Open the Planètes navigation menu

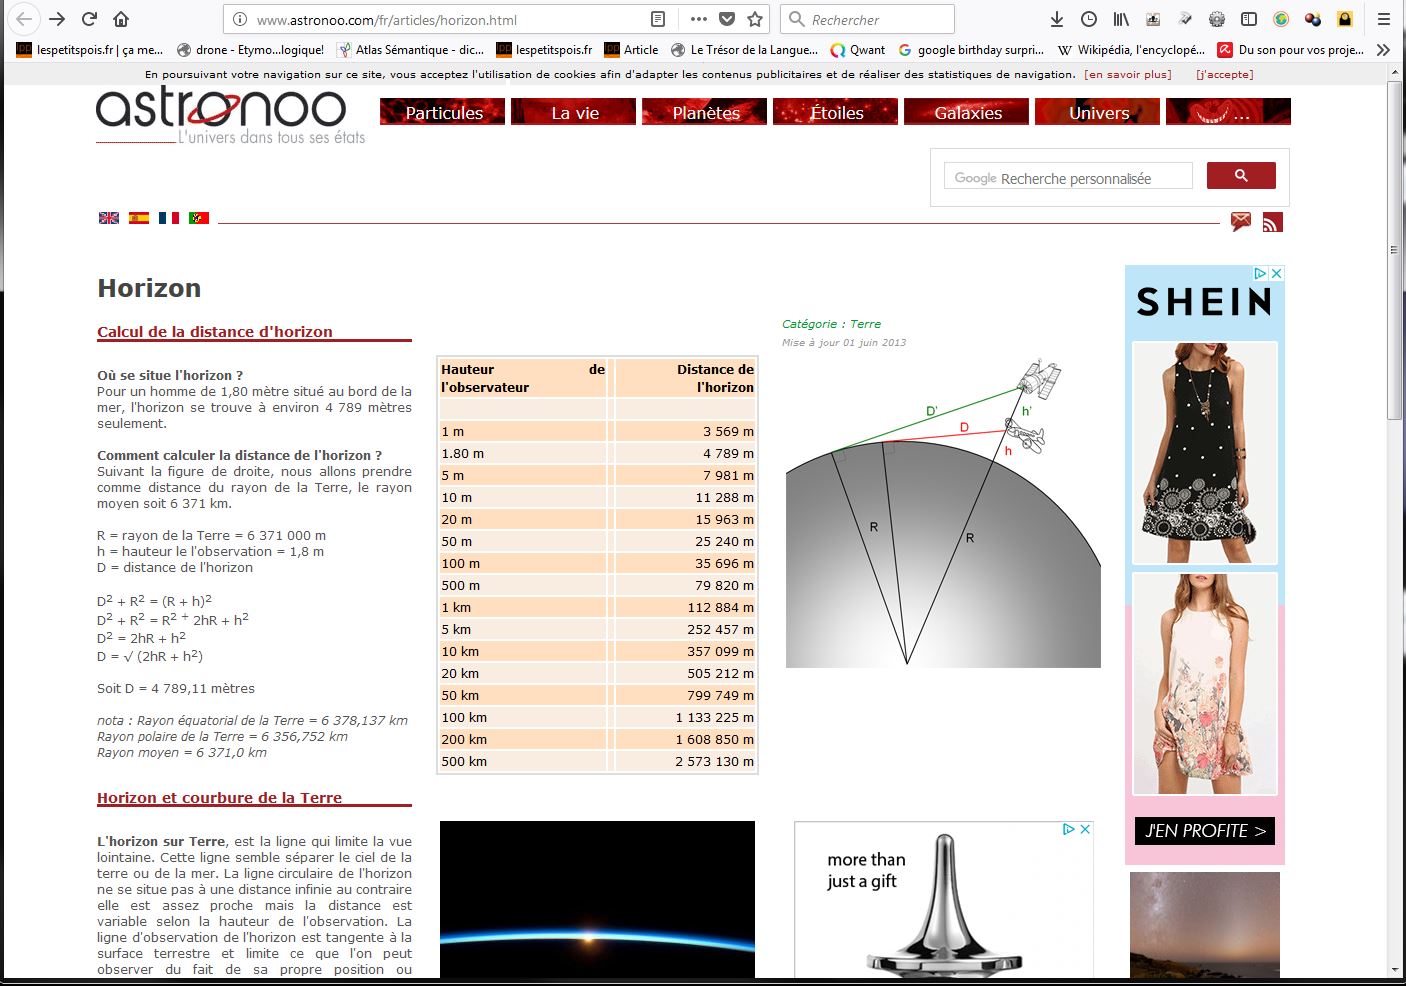click(x=705, y=112)
